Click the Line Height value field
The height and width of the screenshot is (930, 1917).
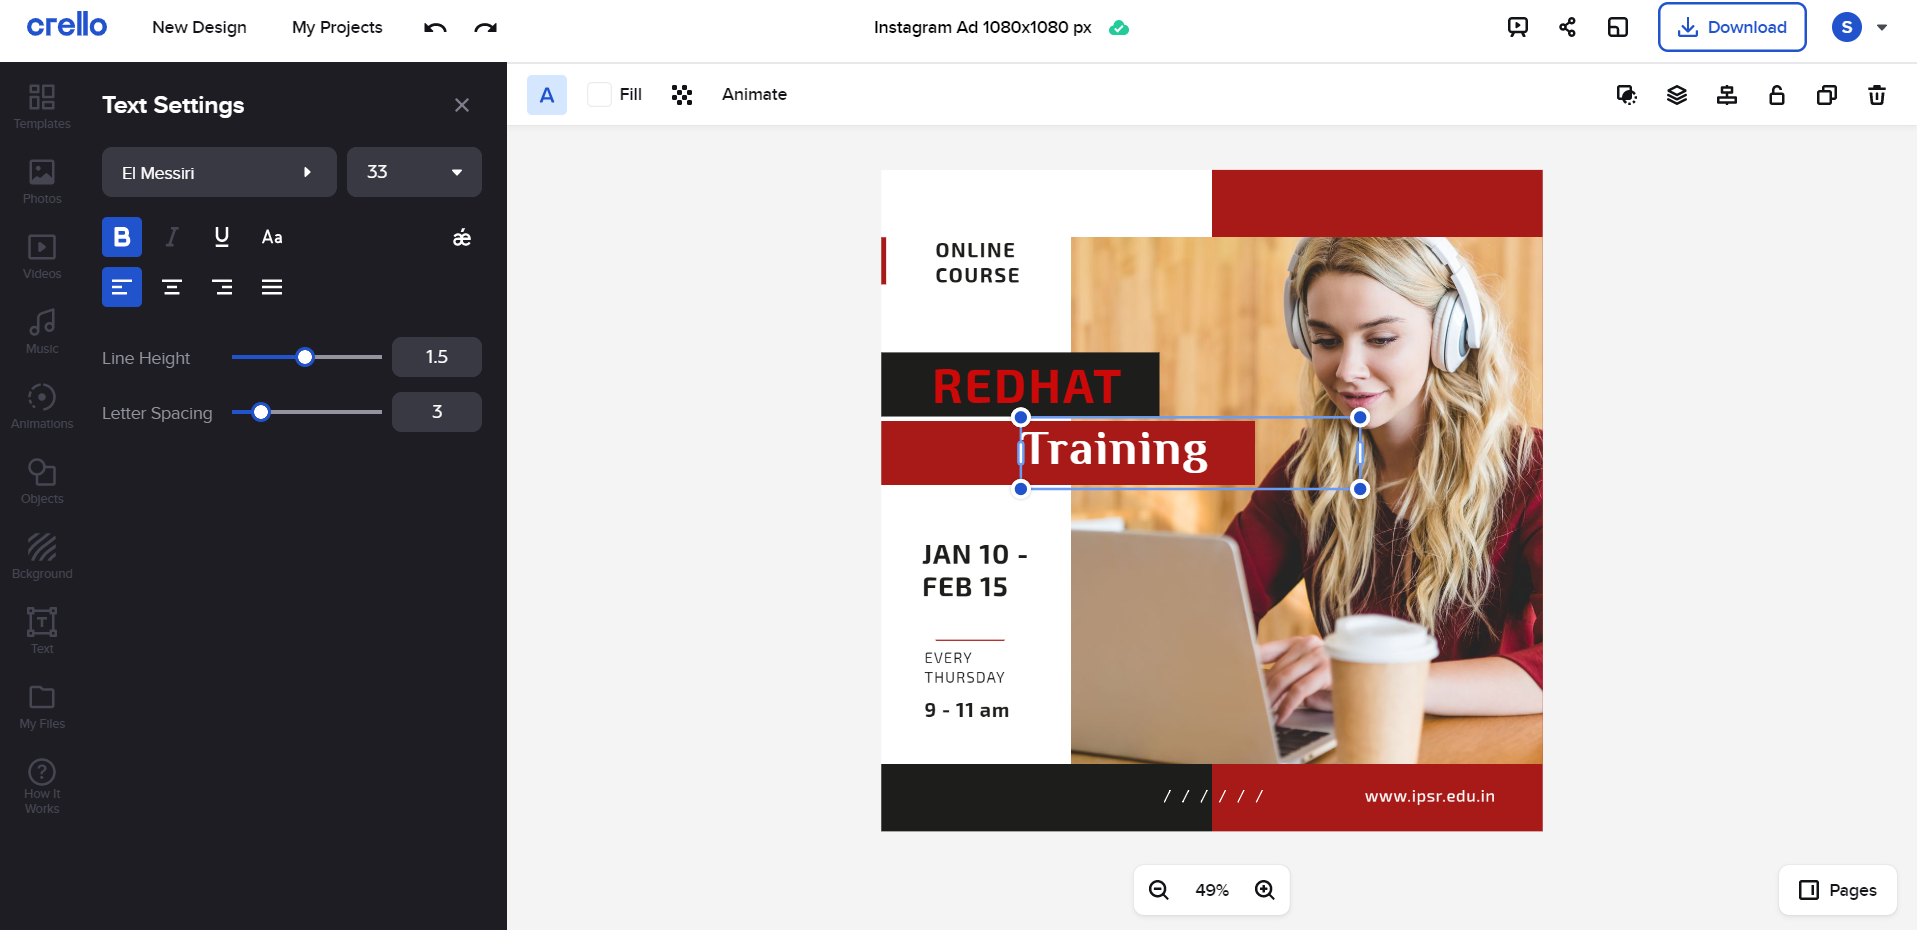tap(437, 357)
